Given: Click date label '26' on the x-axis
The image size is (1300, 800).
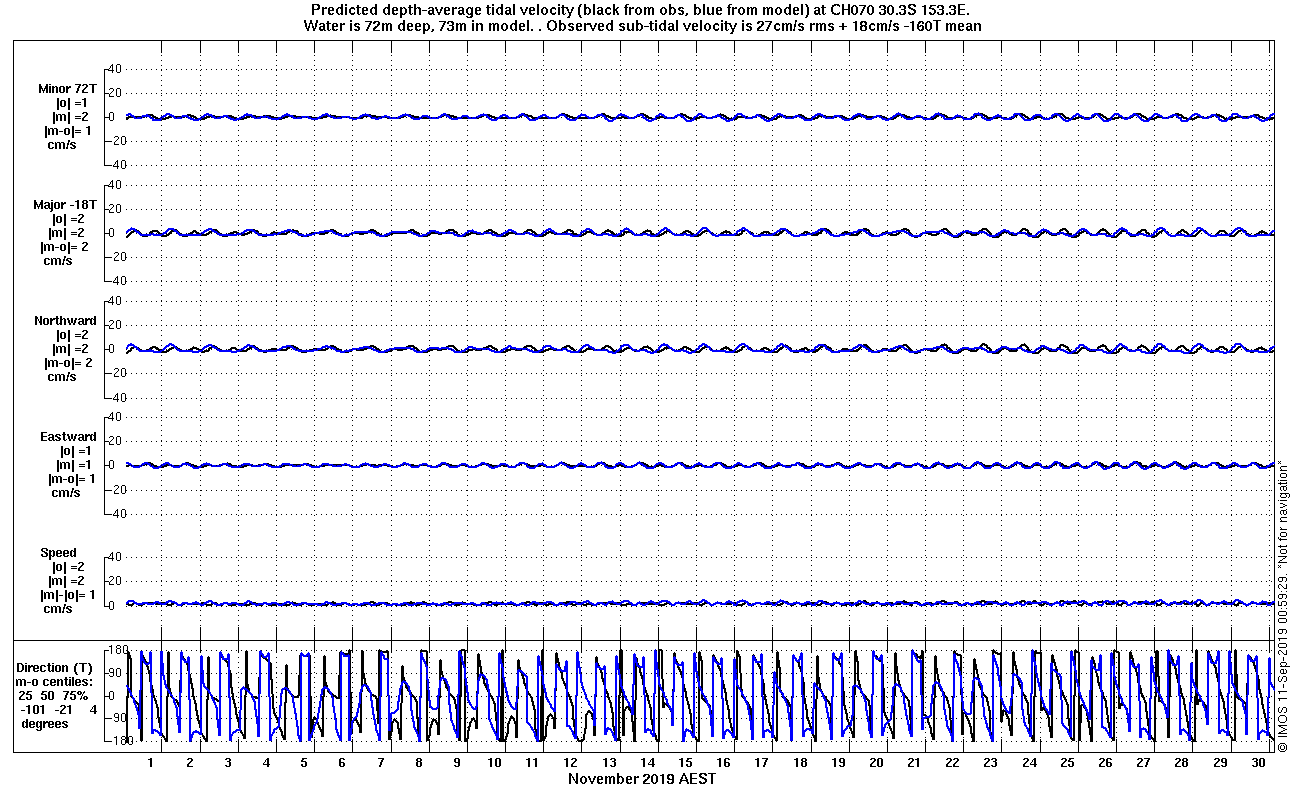Looking at the screenshot, I should coord(1105,762).
